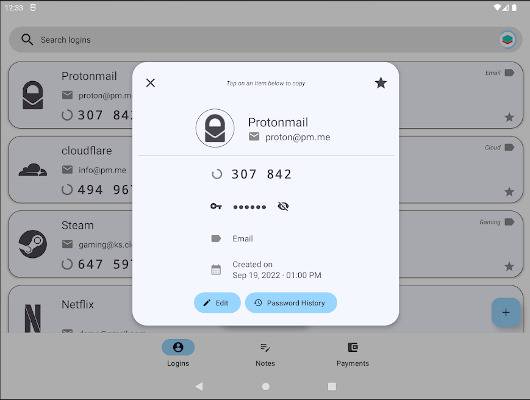Click the Email tag label in dialog
Screen dimensions: 530x400
point(243,239)
